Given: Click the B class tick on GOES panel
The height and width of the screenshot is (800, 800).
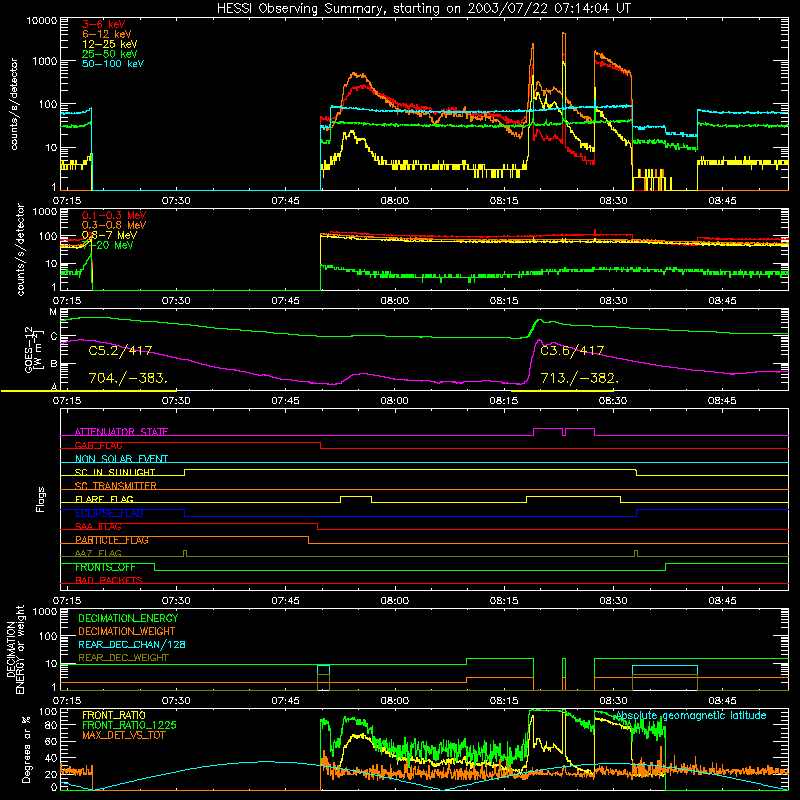Looking at the screenshot, I should [x=54, y=364].
